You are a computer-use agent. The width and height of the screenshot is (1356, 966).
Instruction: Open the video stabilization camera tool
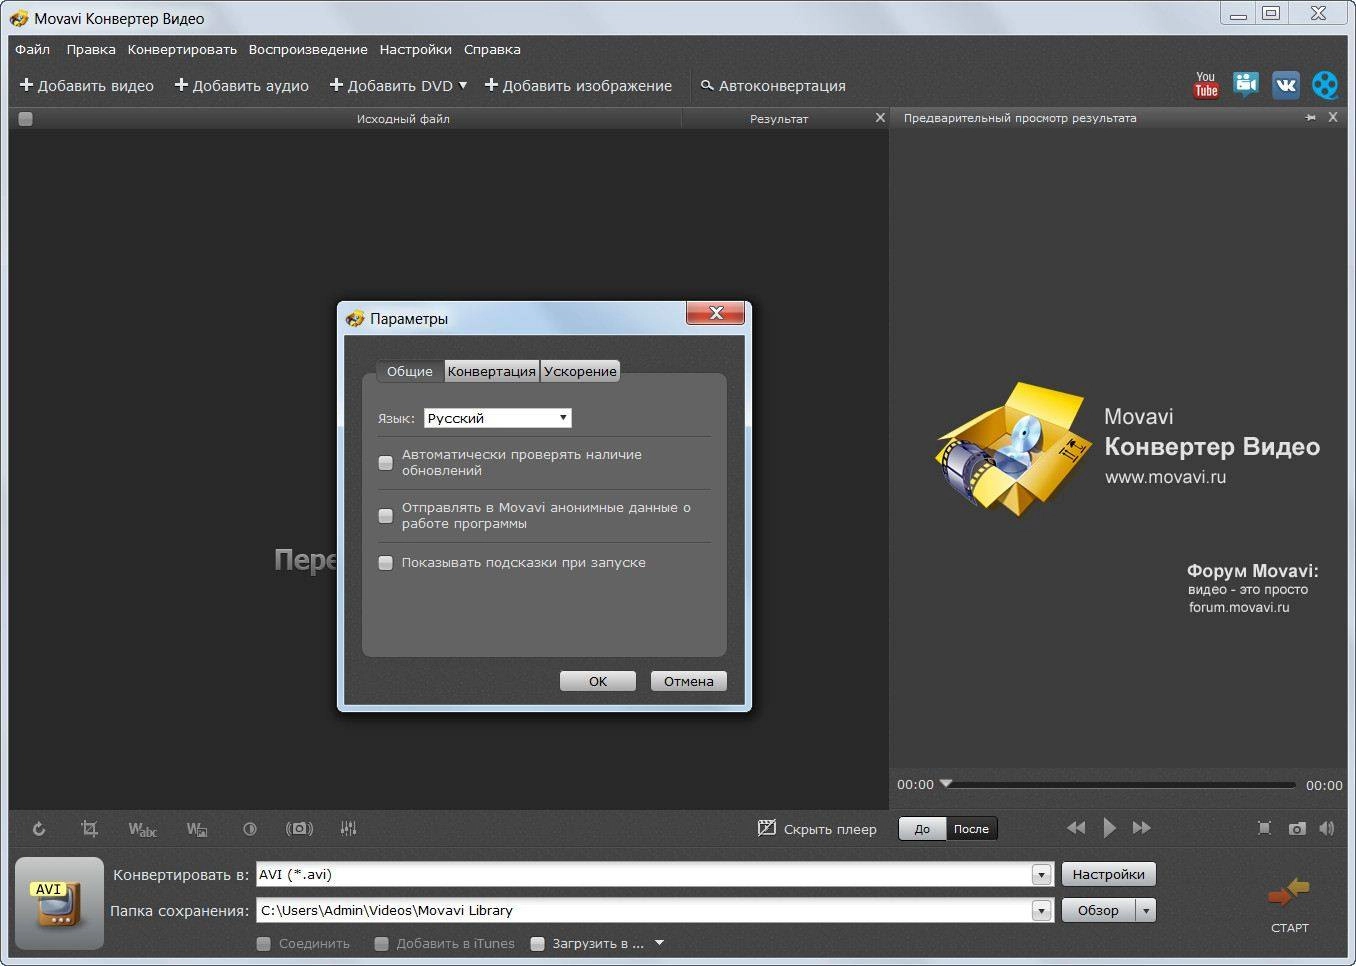coord(299,829)
